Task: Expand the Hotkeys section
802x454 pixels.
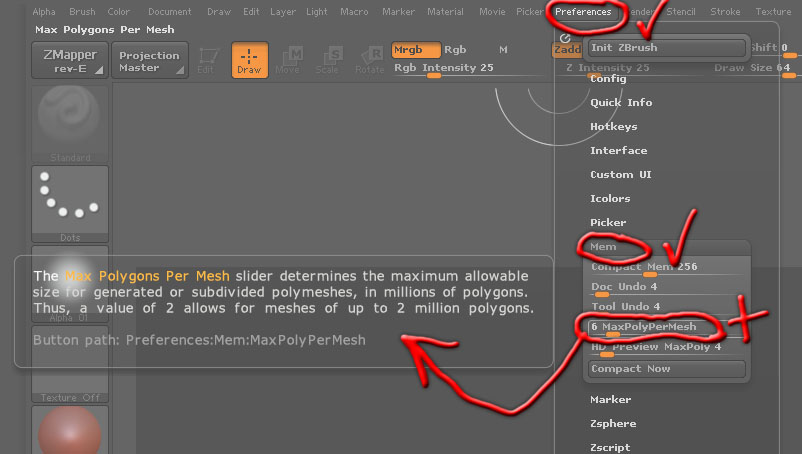Action: pyautogui.click(x=614, y=126)
